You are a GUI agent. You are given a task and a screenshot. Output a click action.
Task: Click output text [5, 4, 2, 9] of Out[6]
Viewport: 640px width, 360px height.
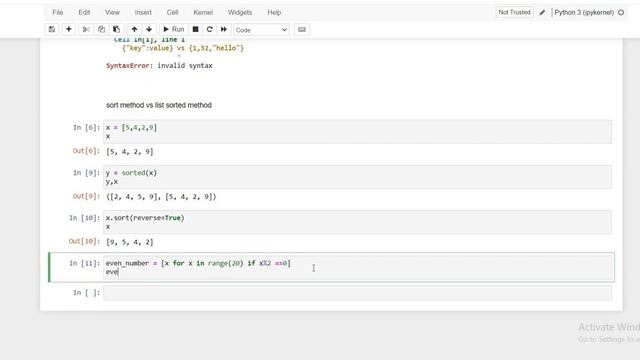[x=130, y=151]
